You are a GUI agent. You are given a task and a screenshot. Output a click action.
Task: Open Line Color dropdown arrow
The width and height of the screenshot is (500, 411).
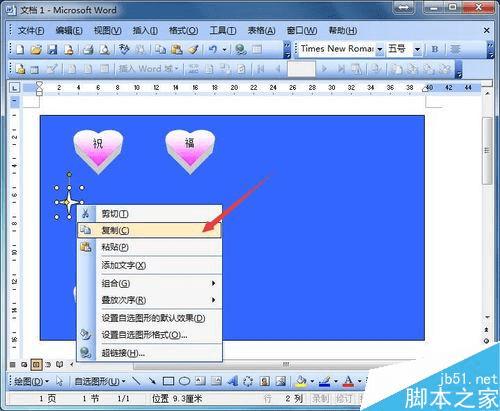click(x=335, y=381)
